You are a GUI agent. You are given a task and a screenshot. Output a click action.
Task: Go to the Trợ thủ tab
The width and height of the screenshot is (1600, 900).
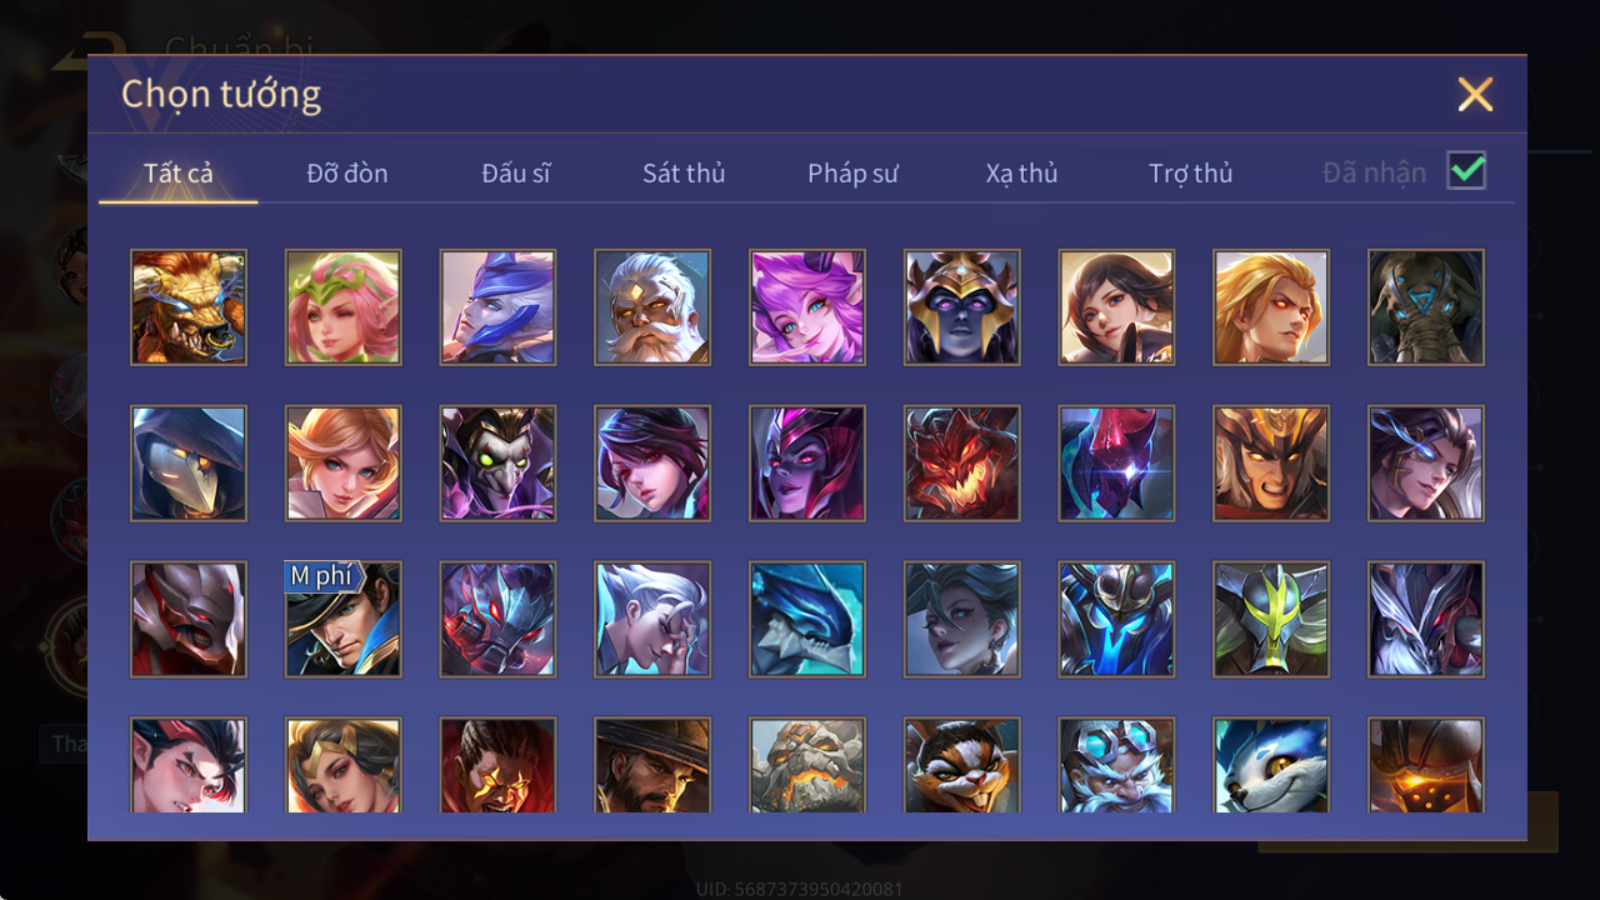(x=1190, y=173)
